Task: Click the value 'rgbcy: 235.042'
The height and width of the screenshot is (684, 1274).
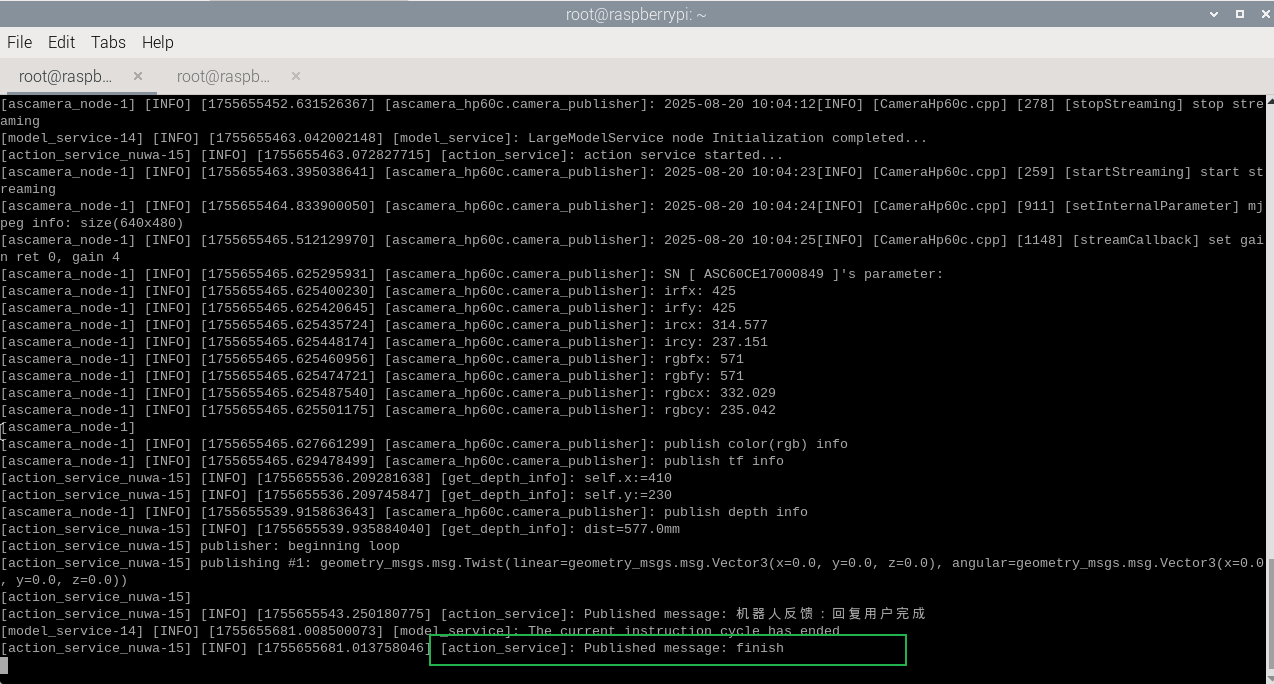Action: pyautogui.click(x=720, y=410)
